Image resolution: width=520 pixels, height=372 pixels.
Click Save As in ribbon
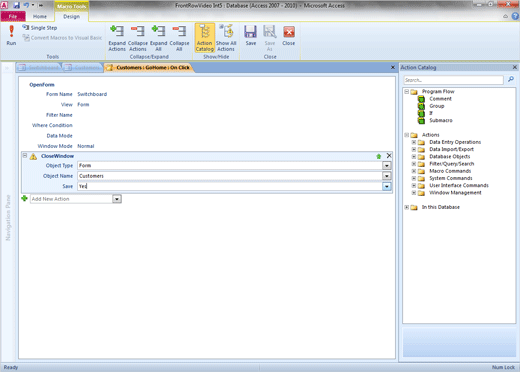pos(270,38)
